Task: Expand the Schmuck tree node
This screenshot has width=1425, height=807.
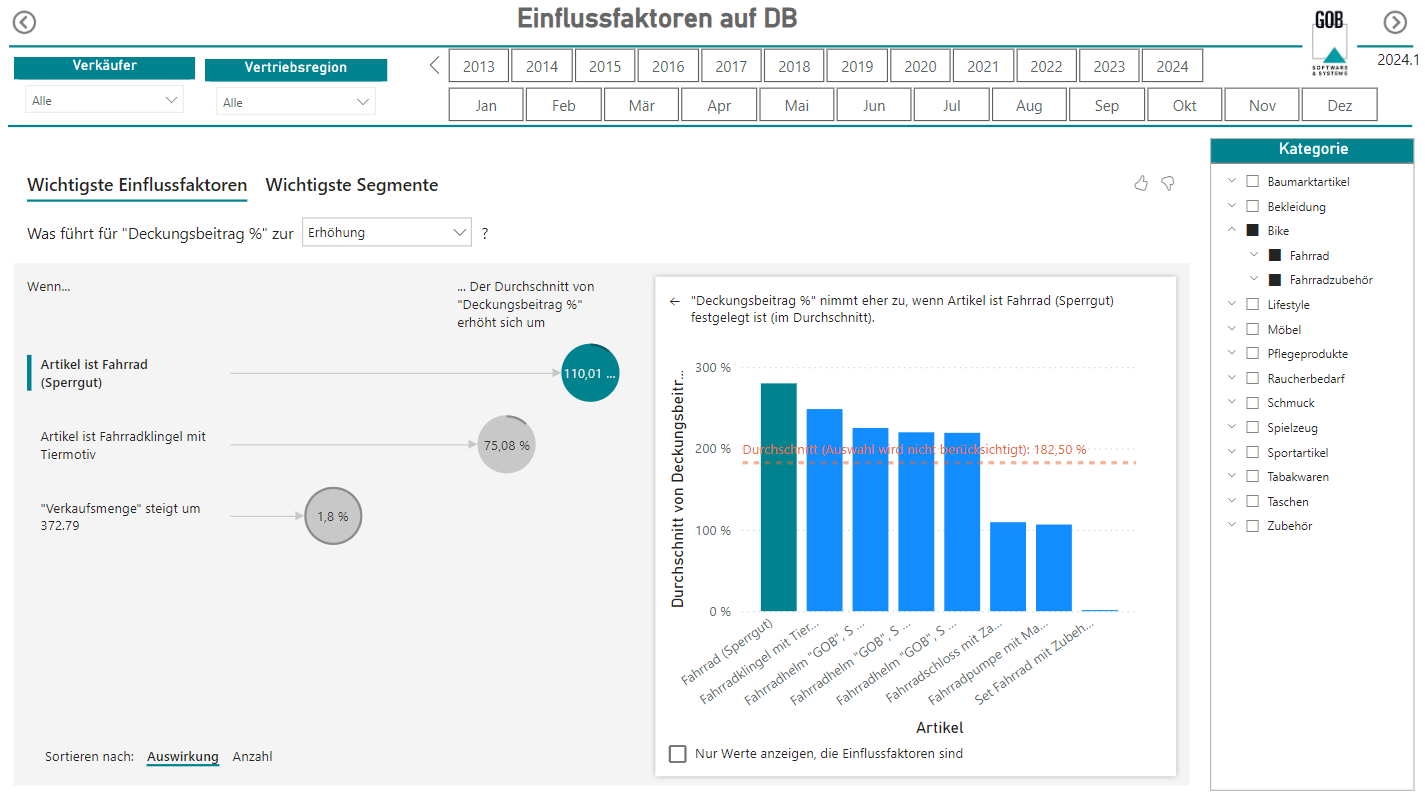Action: pyautogui.click(x=1232, y=403)
